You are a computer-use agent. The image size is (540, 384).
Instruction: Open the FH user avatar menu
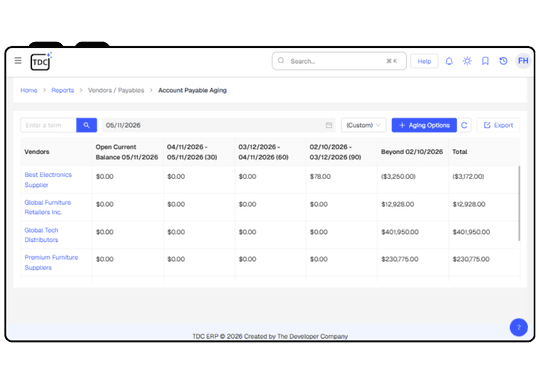click(x=523, y=61)
